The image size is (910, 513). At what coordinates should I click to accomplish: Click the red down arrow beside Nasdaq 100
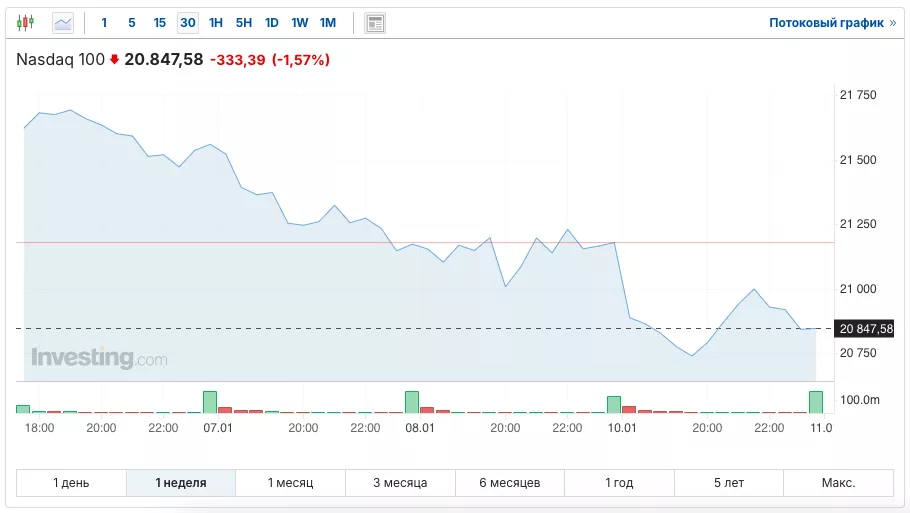114,60
